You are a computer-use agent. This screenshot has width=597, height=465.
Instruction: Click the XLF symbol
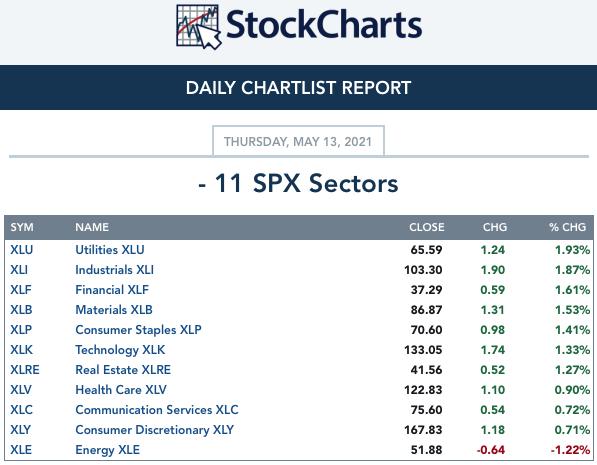[21, 290]
